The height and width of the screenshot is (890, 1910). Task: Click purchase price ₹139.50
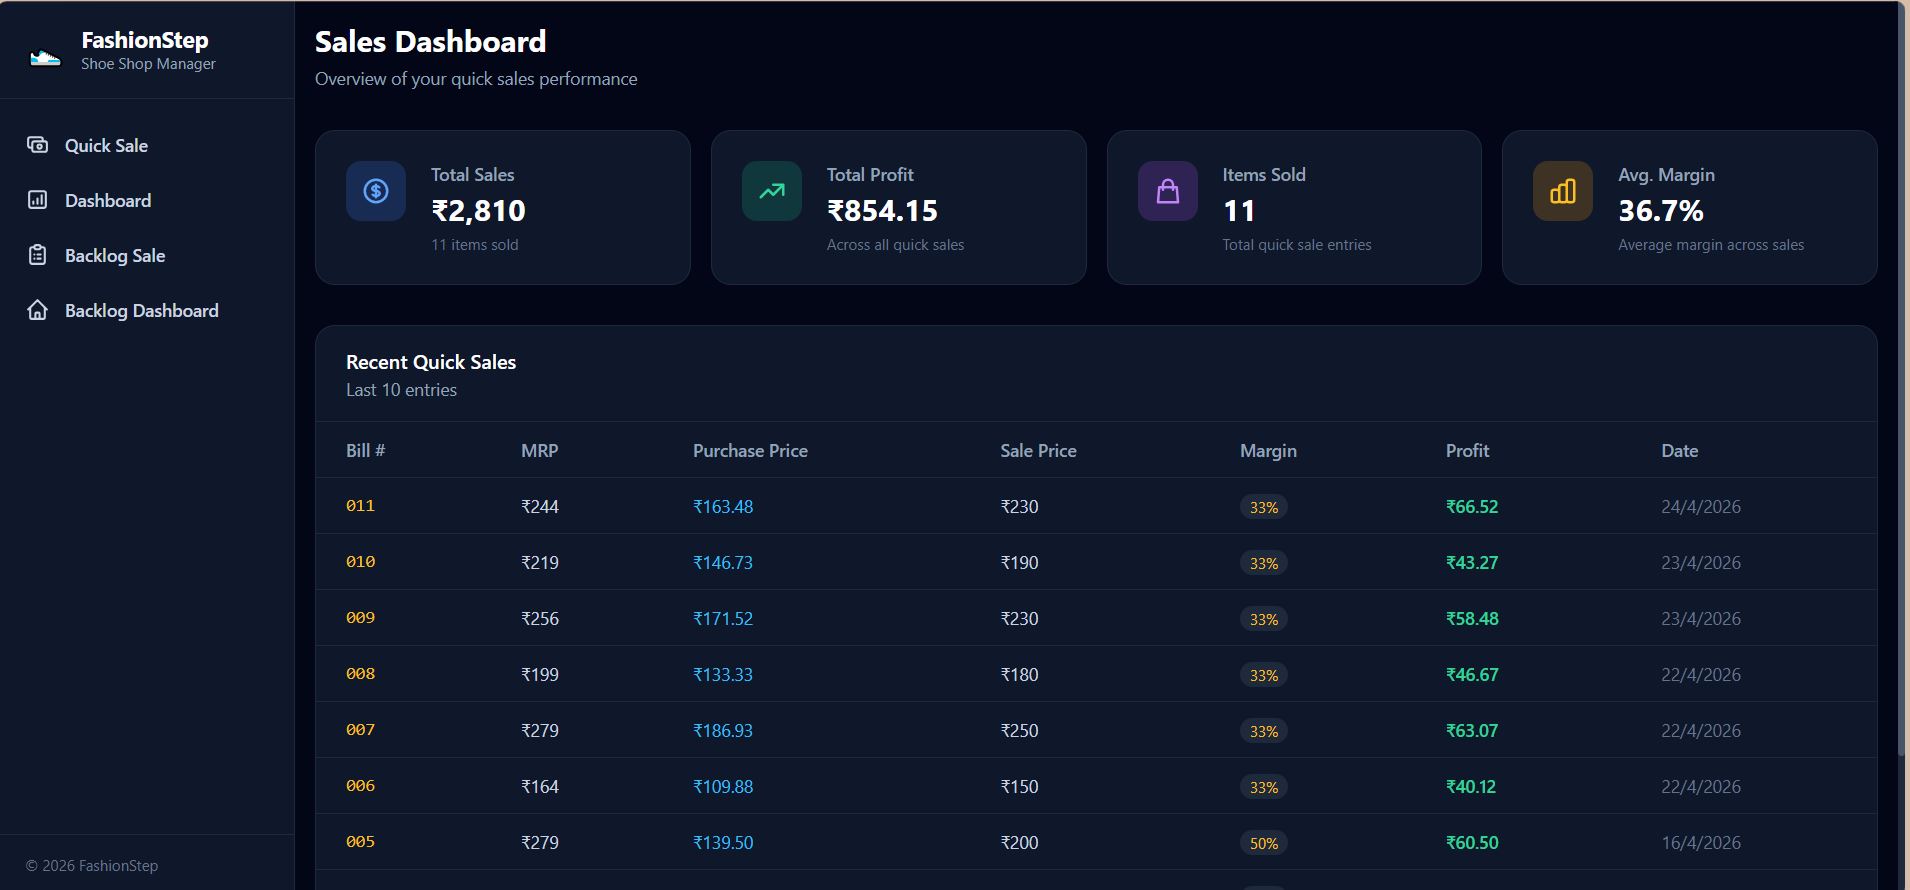click(x=723, y=842)
